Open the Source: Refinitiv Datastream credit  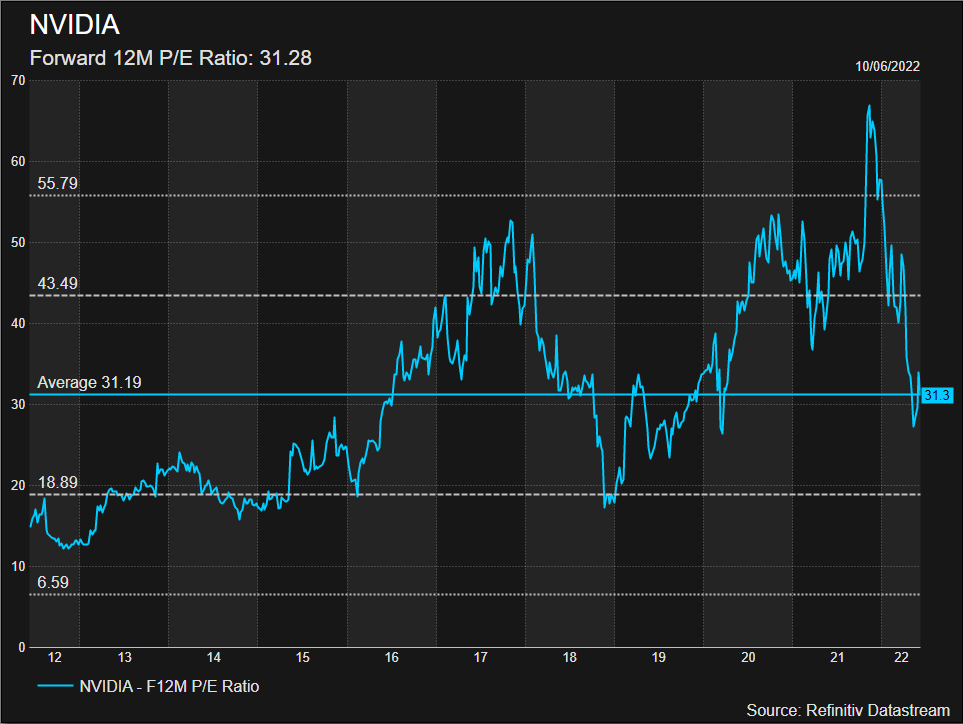tap(848, 710)
